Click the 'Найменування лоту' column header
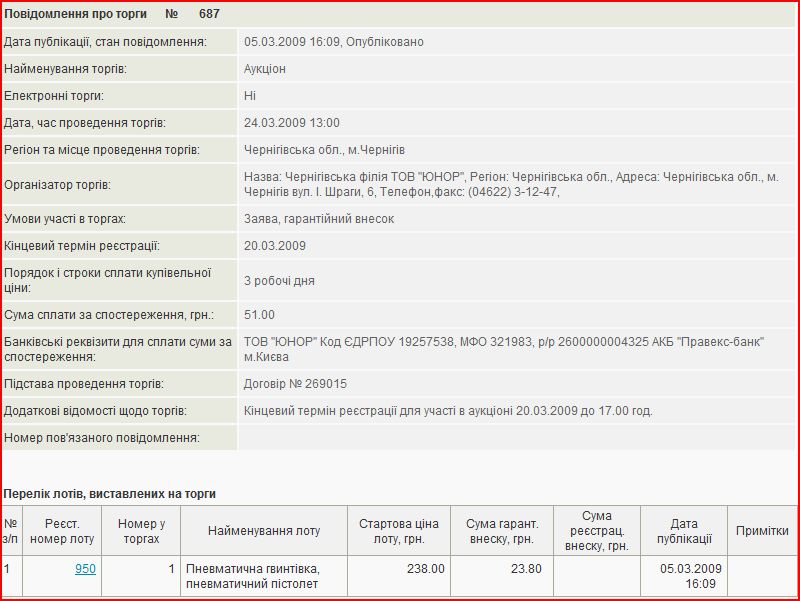Image resolution: width=800 pixels, height=601 pixels. [x=264, y=531]
